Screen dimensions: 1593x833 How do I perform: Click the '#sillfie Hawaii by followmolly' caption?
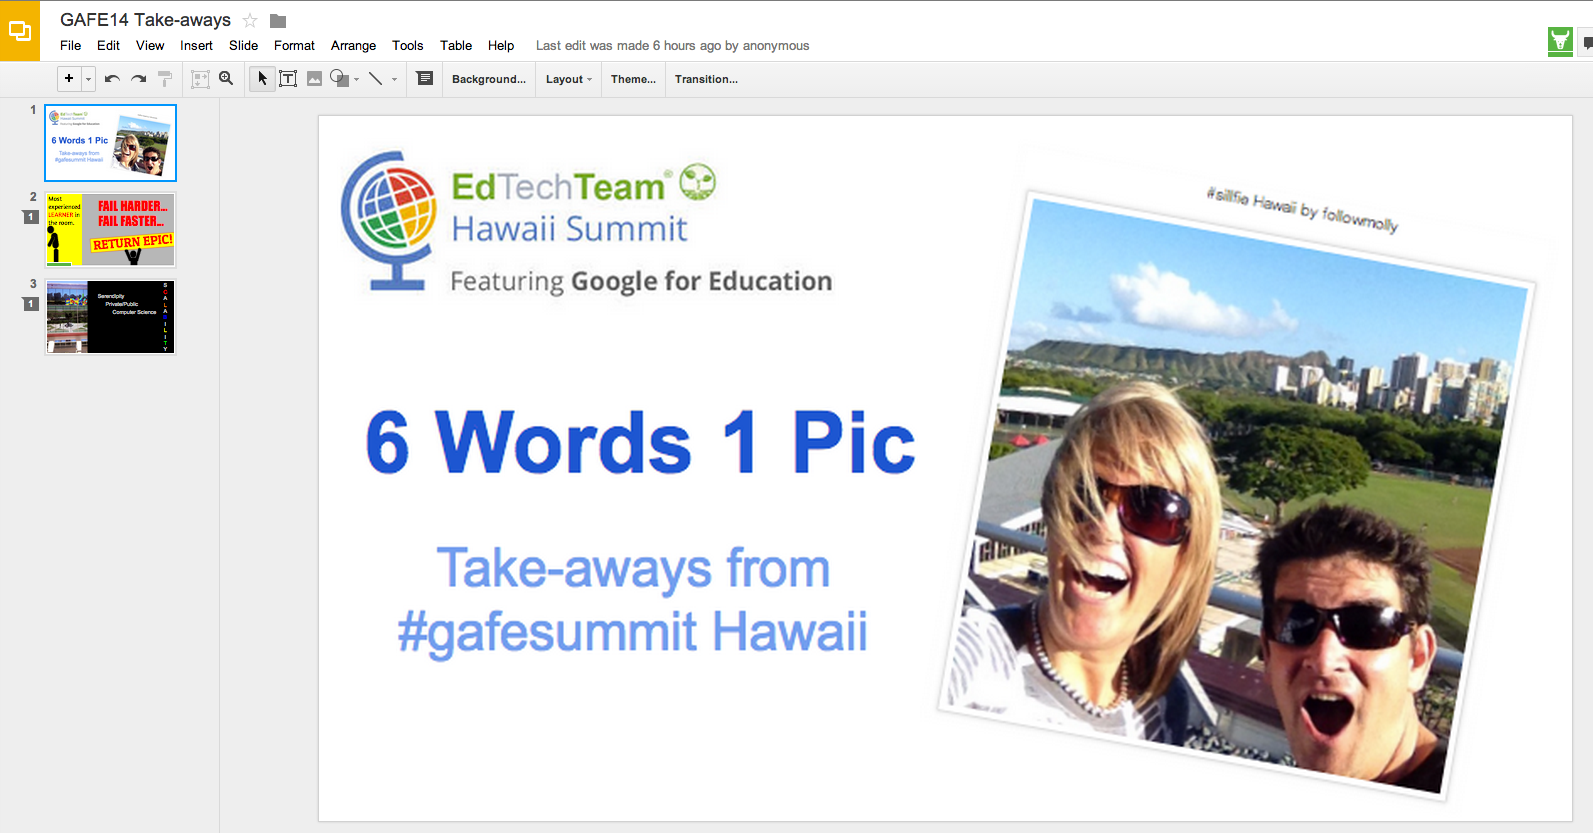(x=1302, y=209)
